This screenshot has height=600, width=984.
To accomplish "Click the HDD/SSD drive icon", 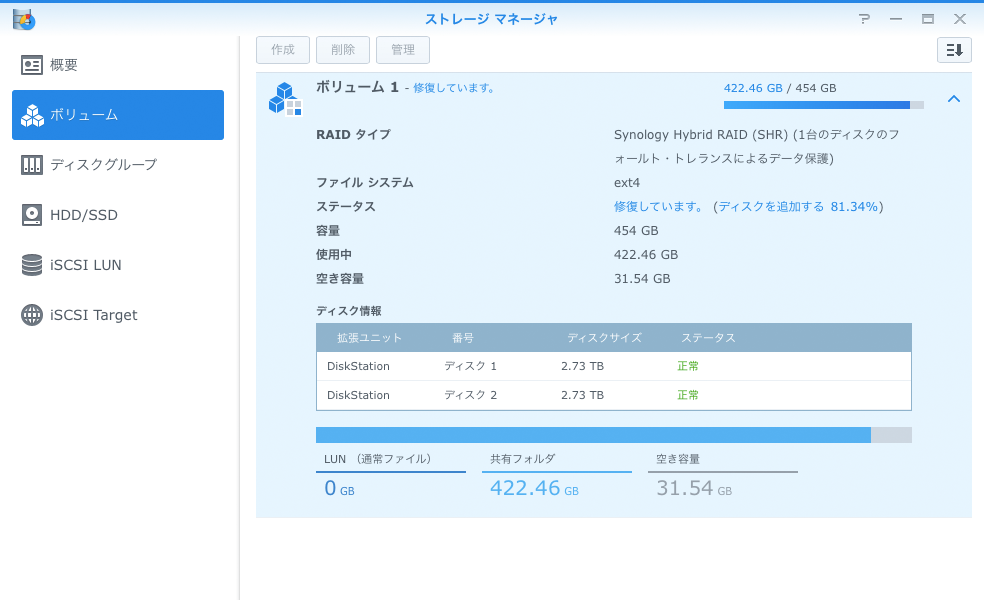I will [31, 215].
